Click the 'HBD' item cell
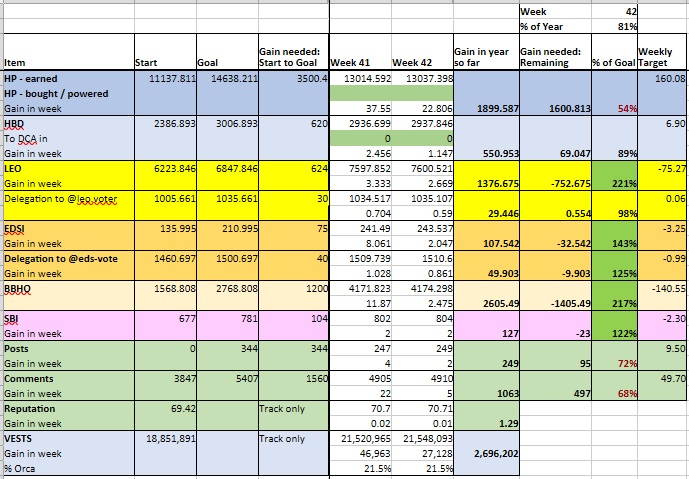689x479 pixels. 66,124
